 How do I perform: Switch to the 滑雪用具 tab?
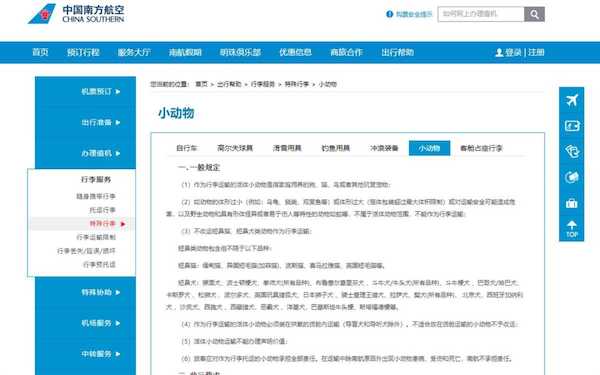(287, 148)
